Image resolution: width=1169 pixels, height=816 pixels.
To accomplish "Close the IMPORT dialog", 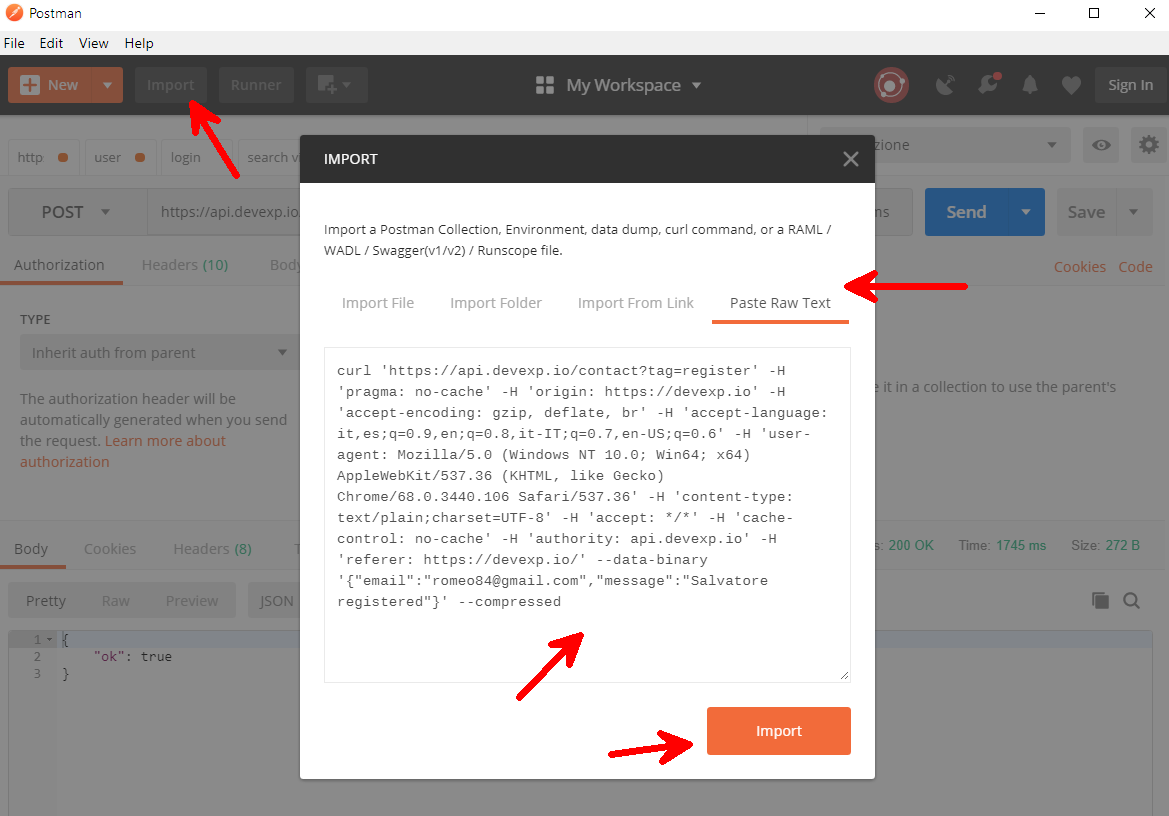I will click(851, 159).
